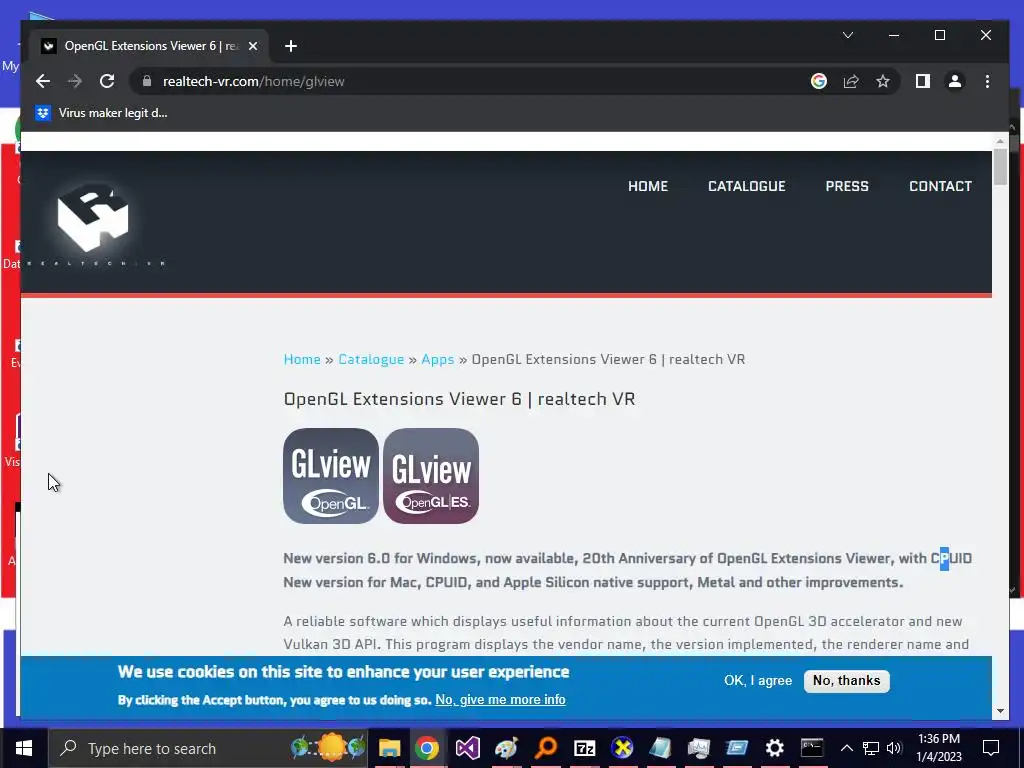Reload the current page
The image size is (1024, 768).
(107, 81)
